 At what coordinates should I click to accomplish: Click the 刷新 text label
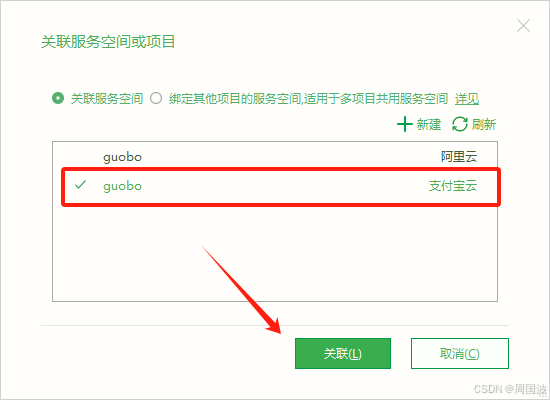pyautogui.click(x=484, y=124)
